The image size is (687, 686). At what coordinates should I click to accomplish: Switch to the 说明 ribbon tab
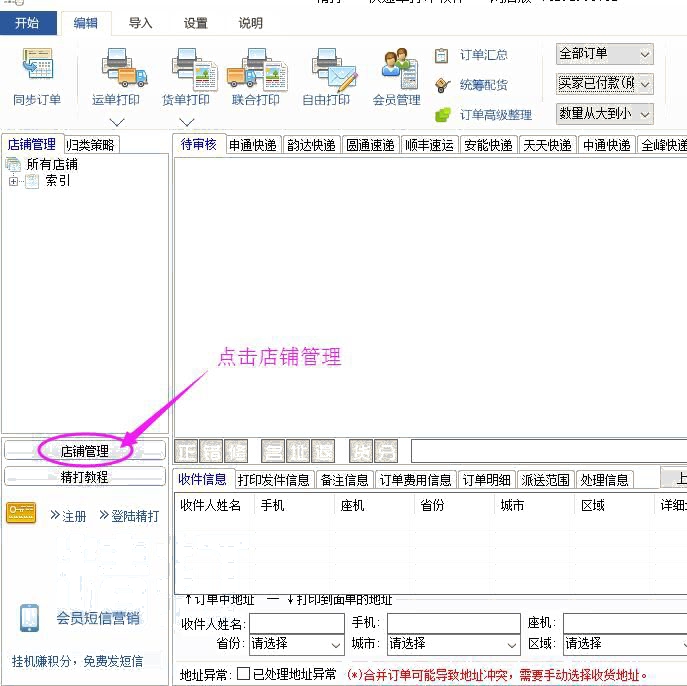click(250, 23)
